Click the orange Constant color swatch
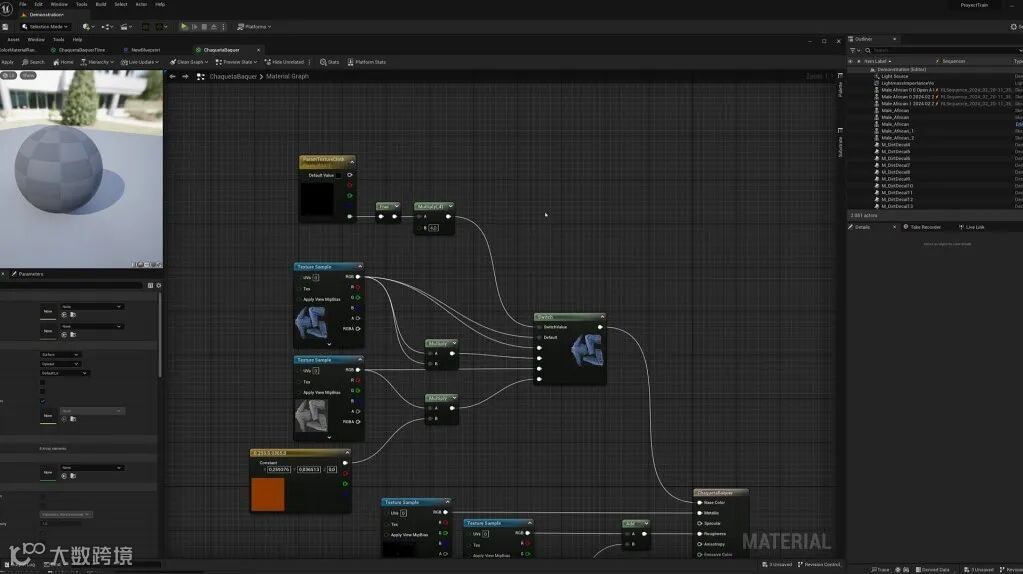Viewport: 1023px width, 574px height. (267, 494)
